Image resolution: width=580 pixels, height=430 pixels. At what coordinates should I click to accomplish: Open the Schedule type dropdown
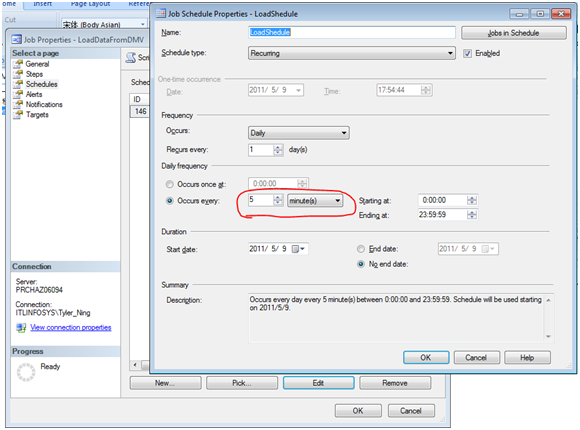(351, 53)
